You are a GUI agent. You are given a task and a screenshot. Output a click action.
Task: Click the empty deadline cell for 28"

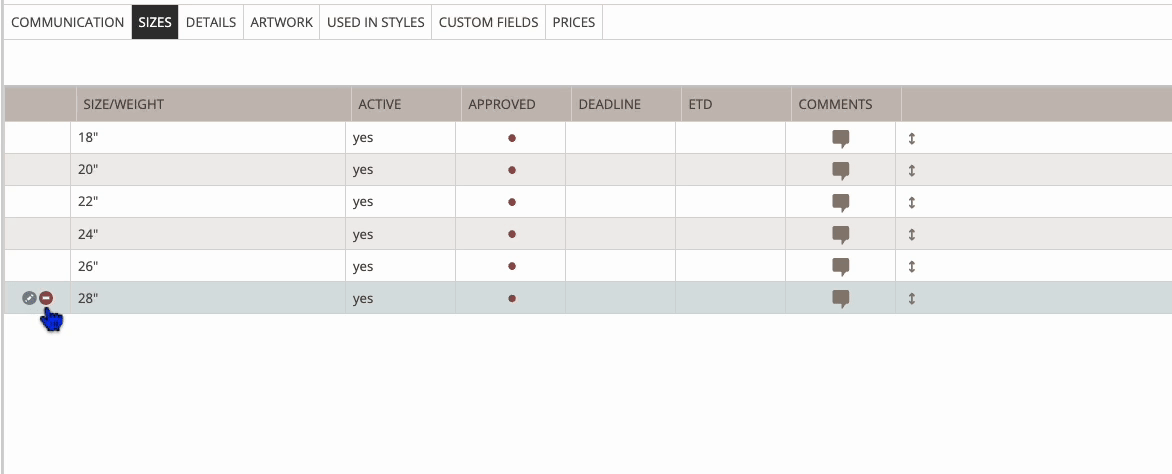point(620,298)
